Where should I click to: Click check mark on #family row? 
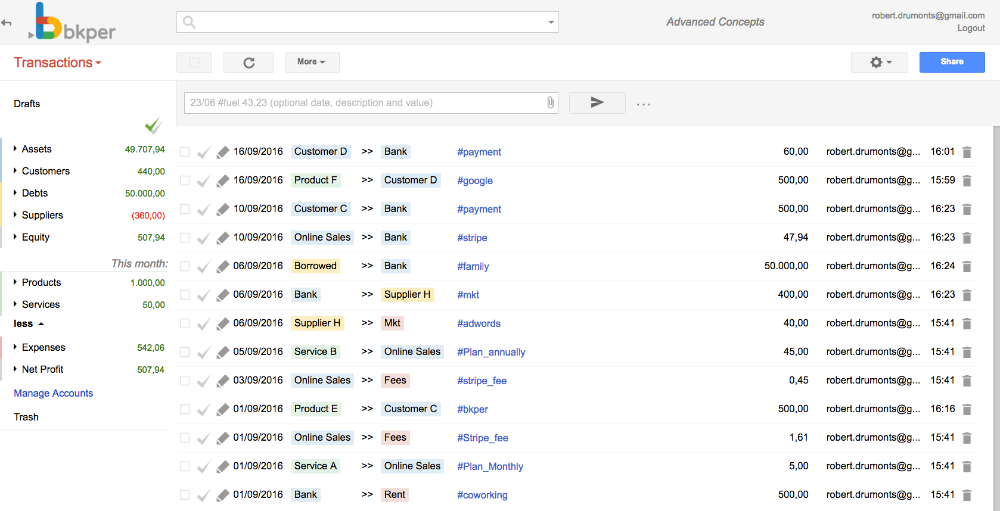tap(203, 266)
